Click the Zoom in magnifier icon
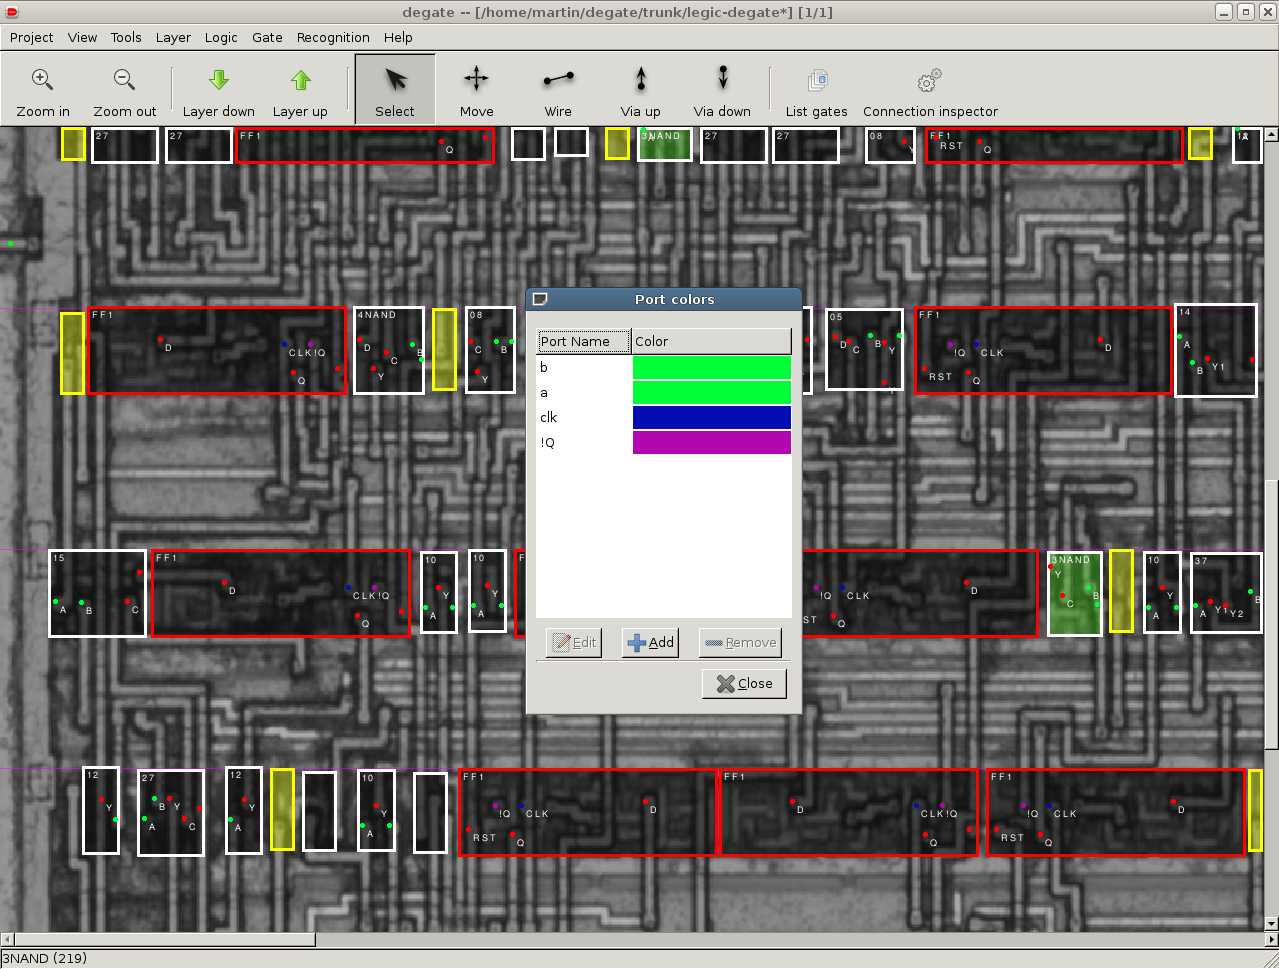The width and height of the screenshot is (1279, 969). tap(42, 80)
